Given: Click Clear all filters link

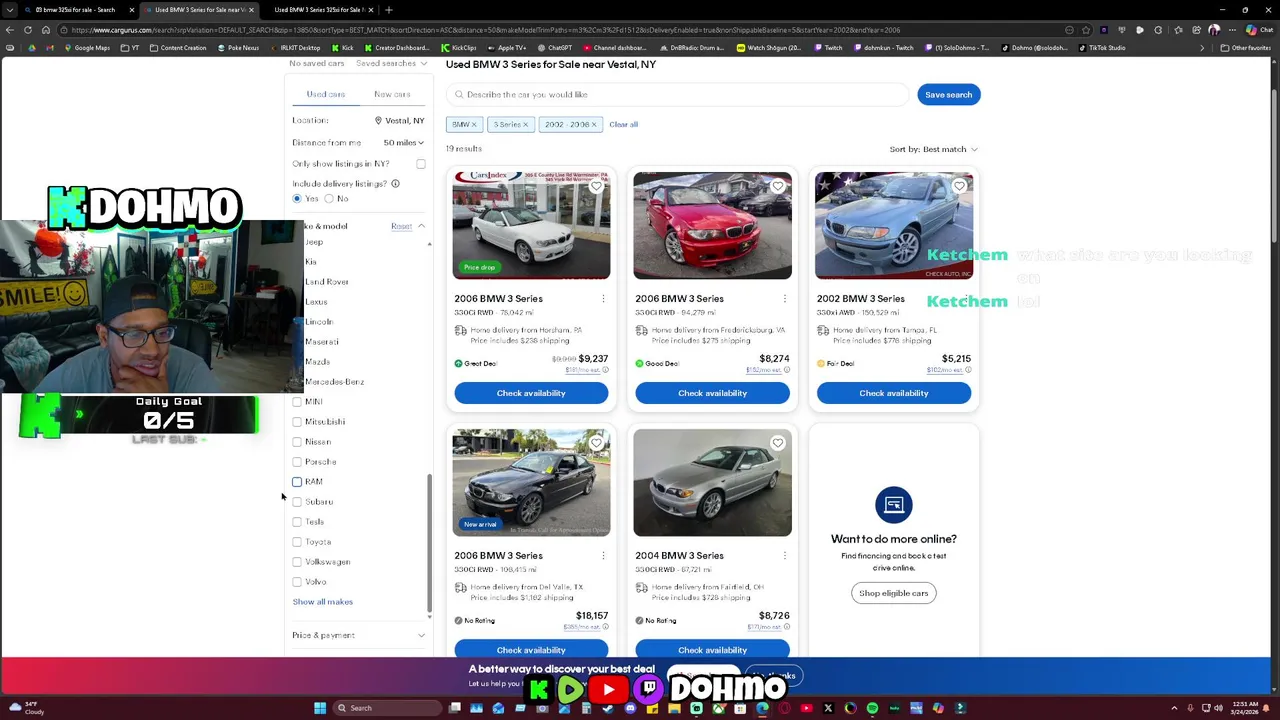Looking at the screenshot, I should point(623,125).
